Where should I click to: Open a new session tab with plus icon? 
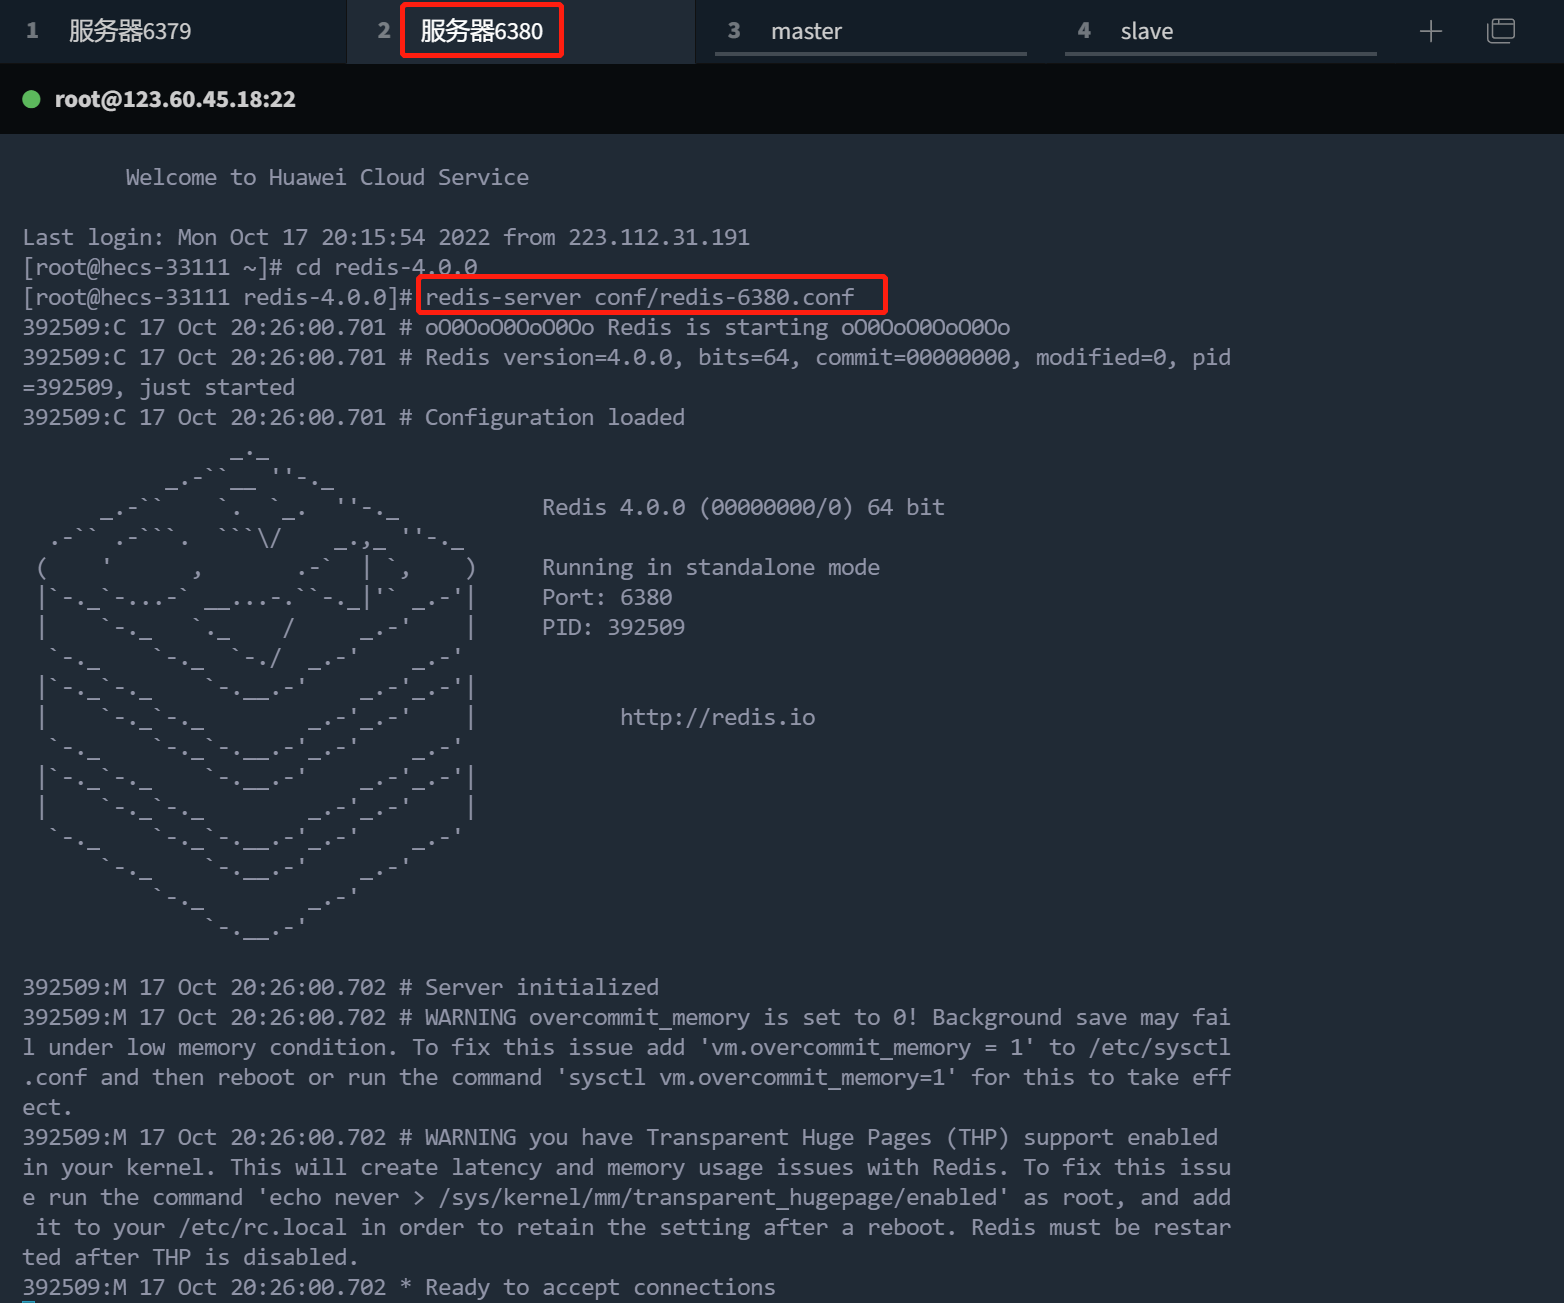click(x=1430, y=32)
